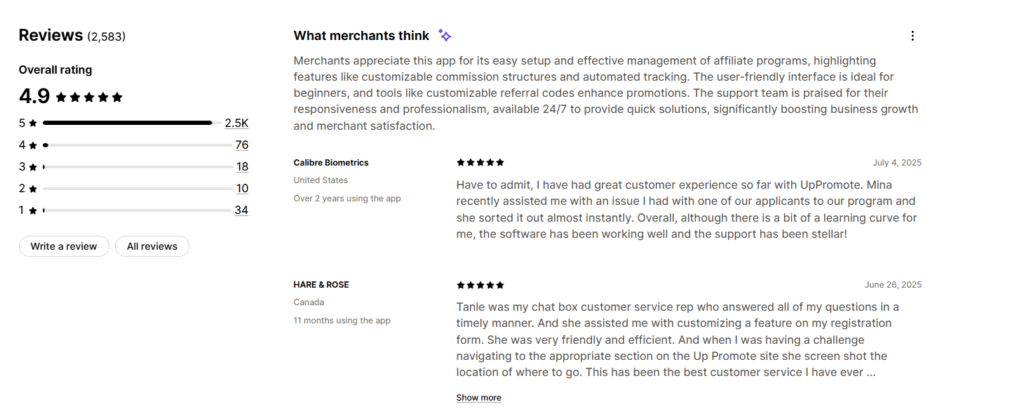The height and width of the screenshot is (416, 1024).
Task: Click HARE & ROSE review five-star rating
Action: click(x=480, y=285)
